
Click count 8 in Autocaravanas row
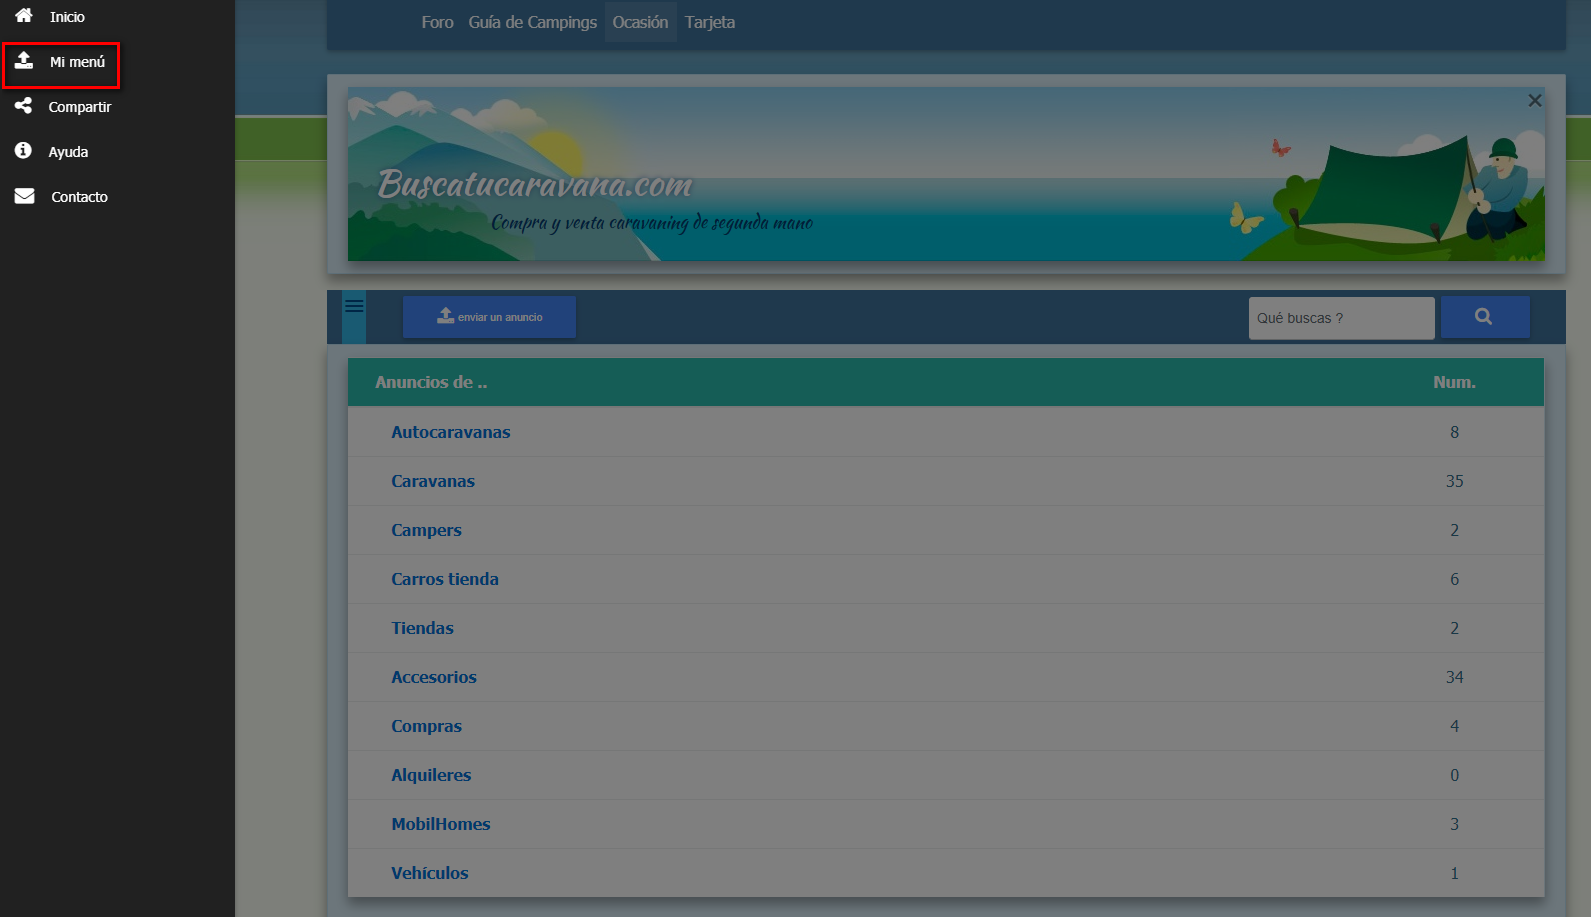[1454, 432]
